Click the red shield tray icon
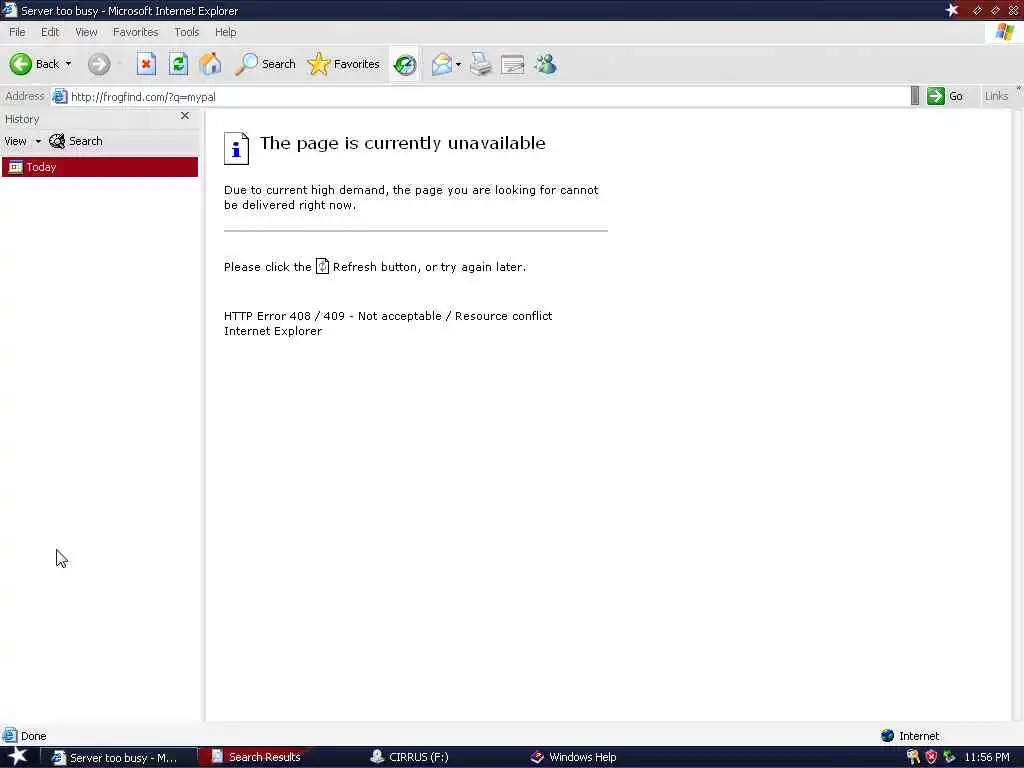Image resolution: width=1024 pixels, height=768 pixels. click(x=931, y=757)
